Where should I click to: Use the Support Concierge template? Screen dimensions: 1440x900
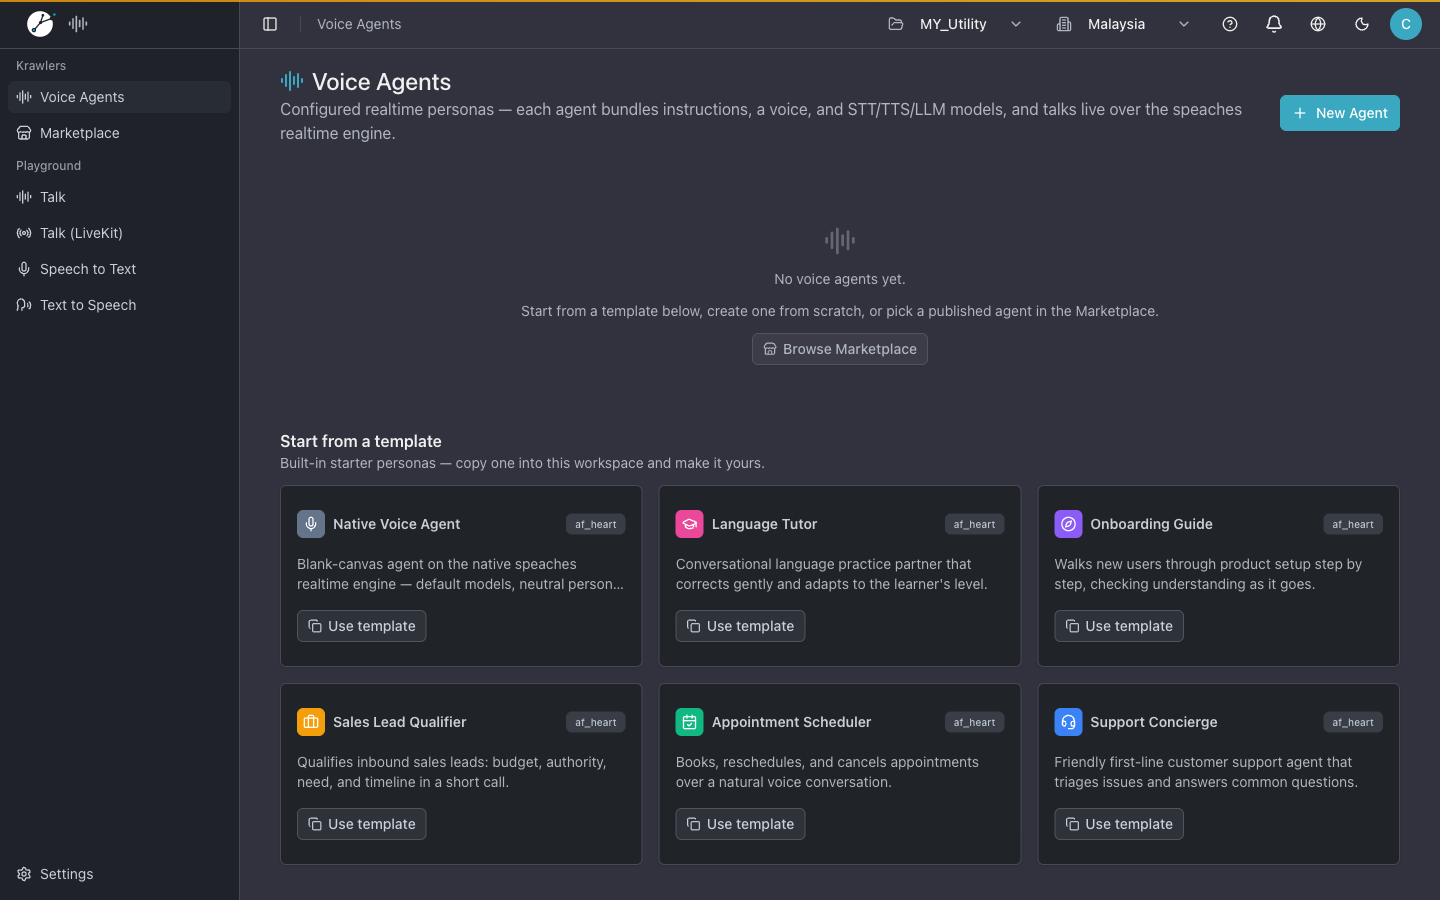point(1119,824)
